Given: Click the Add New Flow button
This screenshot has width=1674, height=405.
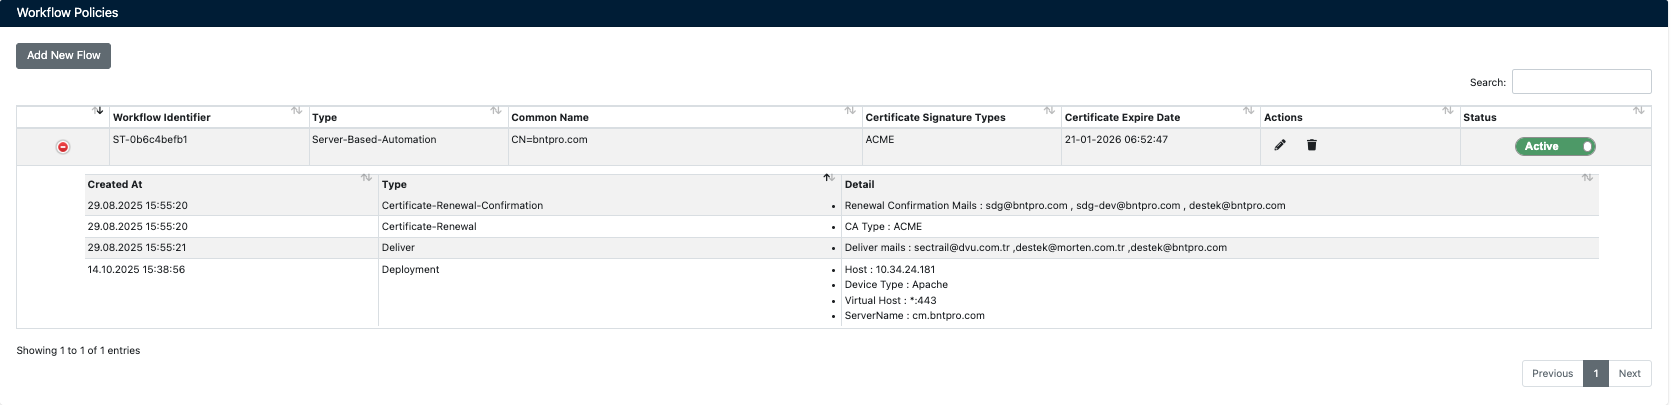Looking at the screenshot, I should pos(63,56).
